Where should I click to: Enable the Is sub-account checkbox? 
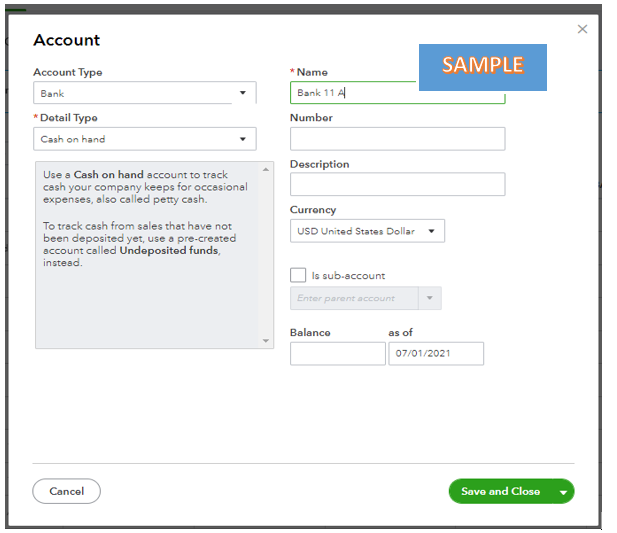click(x=298, y=275)
